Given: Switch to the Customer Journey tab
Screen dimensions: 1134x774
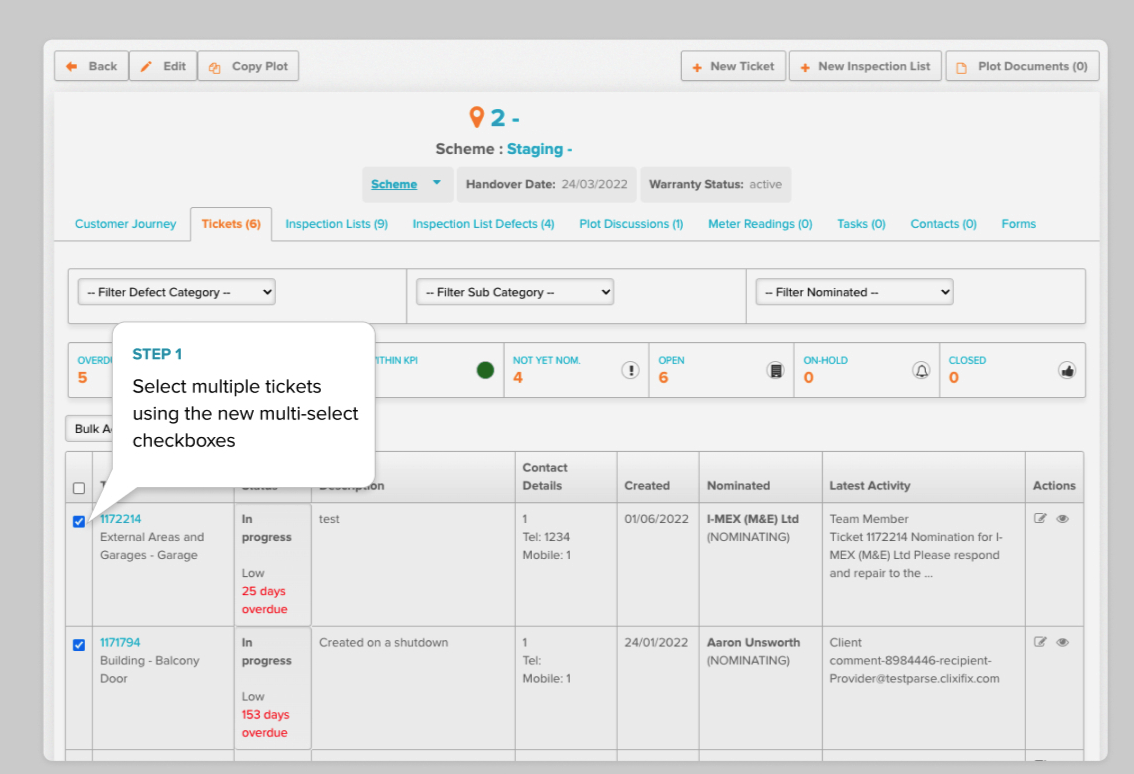Looking at the screenshot, I should (126, 224).
